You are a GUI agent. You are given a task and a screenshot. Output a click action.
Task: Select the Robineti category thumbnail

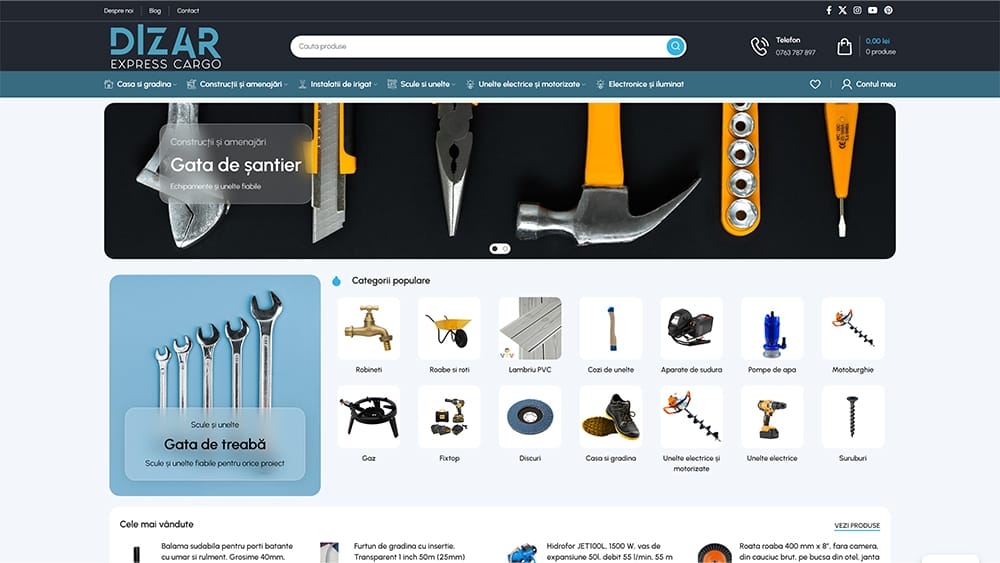click(369, 329)
